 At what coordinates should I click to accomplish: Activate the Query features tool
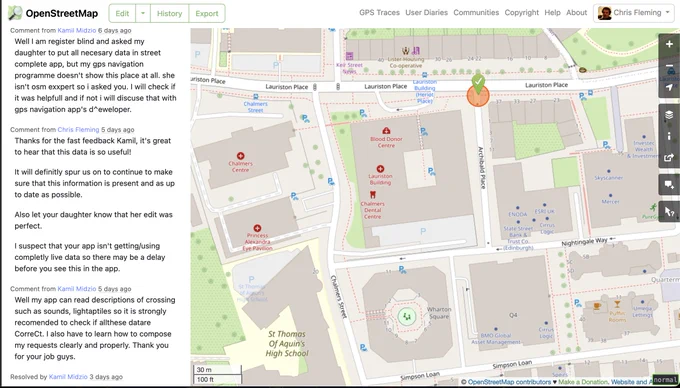[669, 212]
